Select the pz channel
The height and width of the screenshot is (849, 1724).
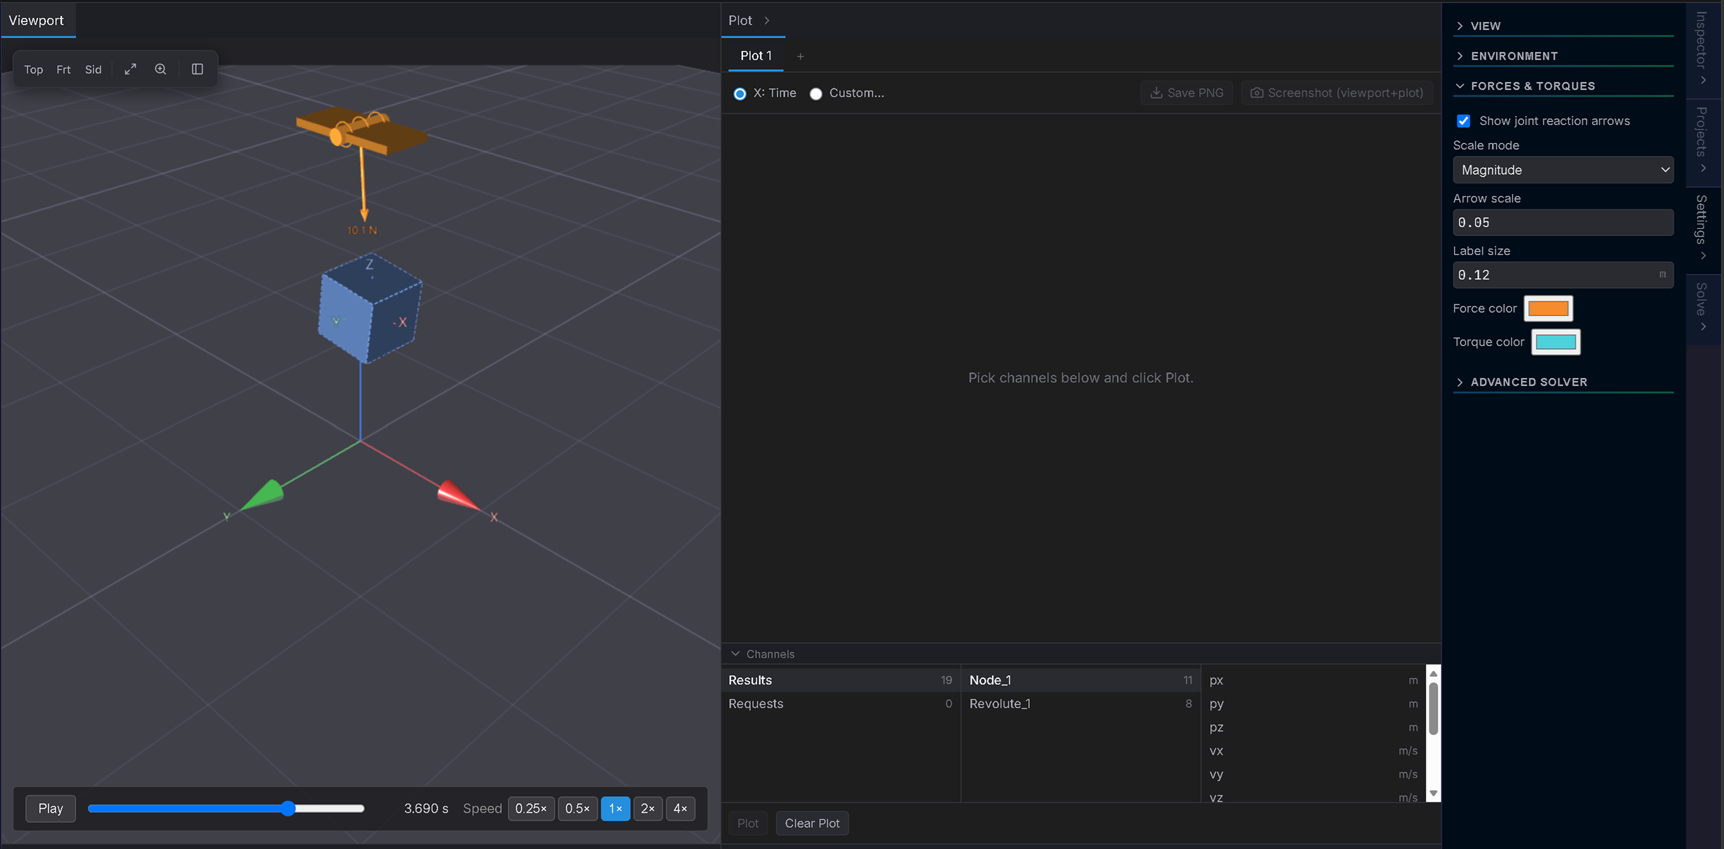pos(1314,728)
